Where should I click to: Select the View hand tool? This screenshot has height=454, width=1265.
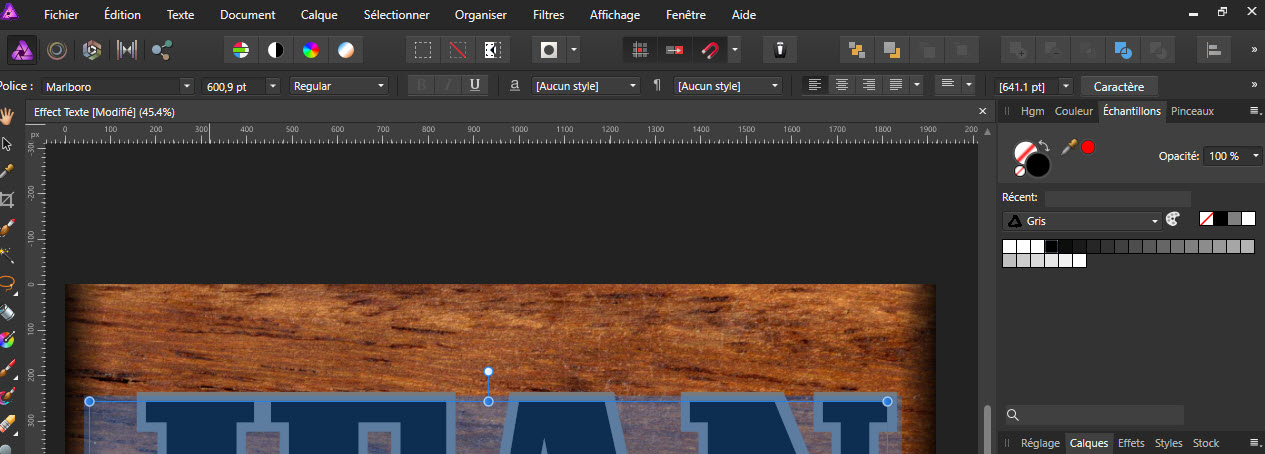[8, 115]
